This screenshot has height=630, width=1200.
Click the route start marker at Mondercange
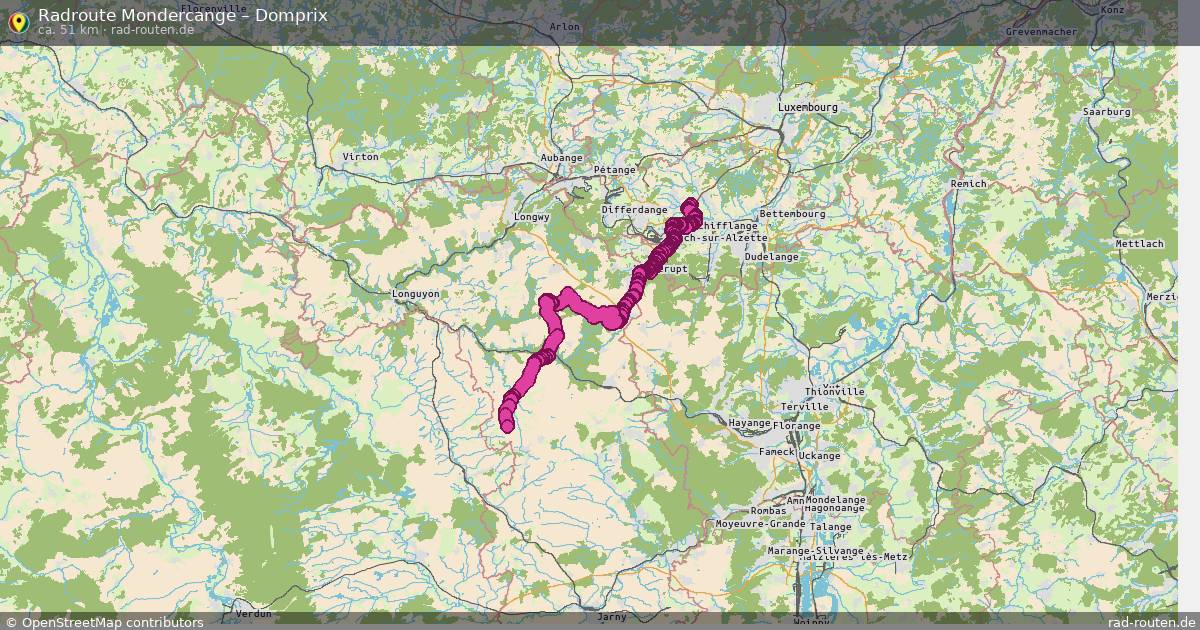(689, 205)
